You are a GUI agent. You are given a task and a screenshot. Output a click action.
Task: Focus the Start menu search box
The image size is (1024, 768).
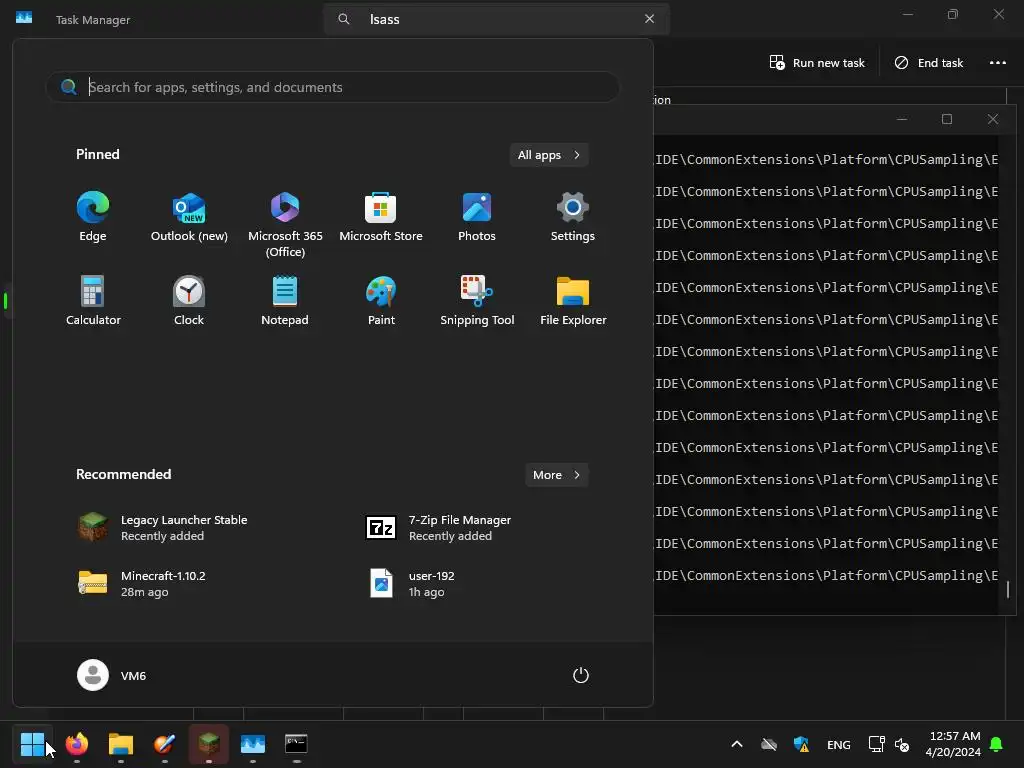[x=332, y=87]
